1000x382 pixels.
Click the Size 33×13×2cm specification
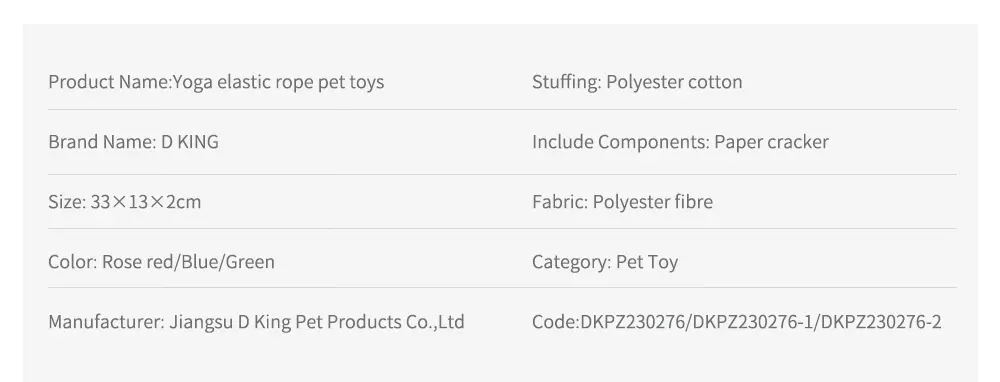click(124, 202)
